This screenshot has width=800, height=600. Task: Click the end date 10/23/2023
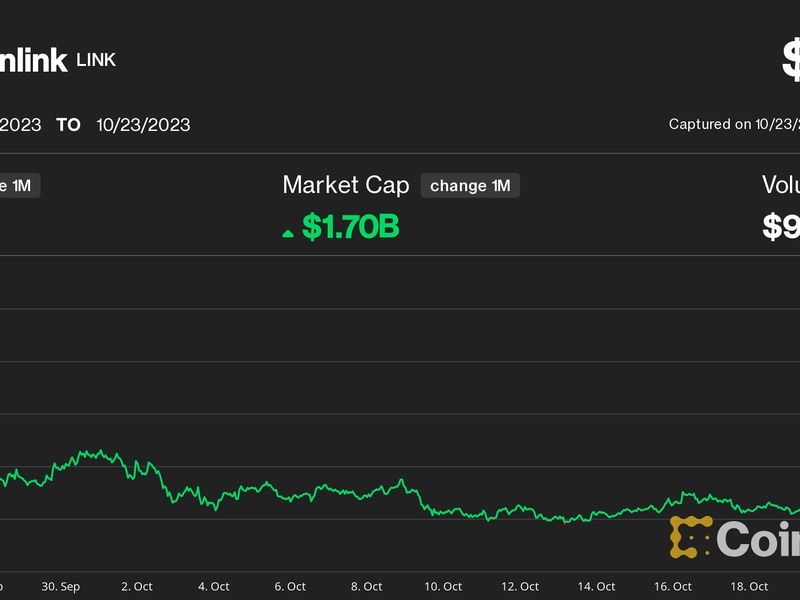pos(143,125)
